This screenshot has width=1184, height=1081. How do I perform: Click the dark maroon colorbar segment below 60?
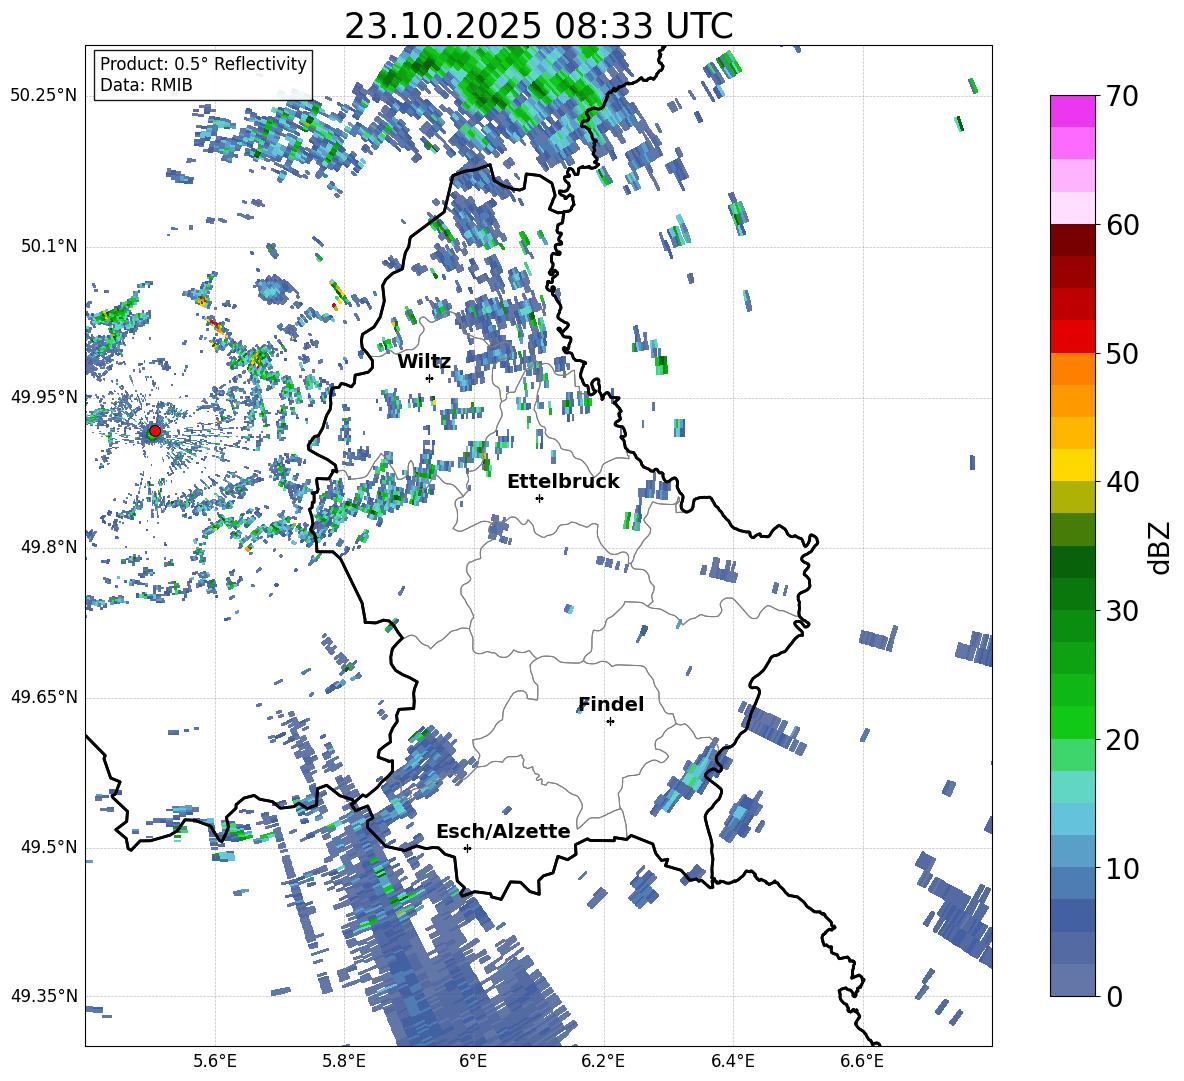1073,240
